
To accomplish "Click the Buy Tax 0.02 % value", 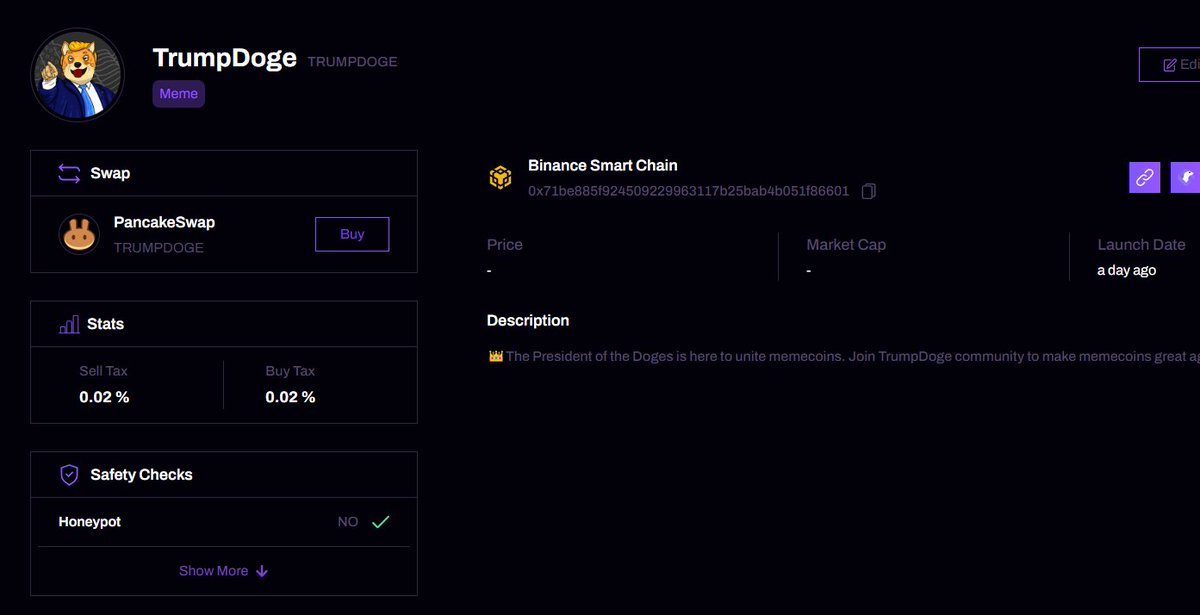I will coord(290,397).
